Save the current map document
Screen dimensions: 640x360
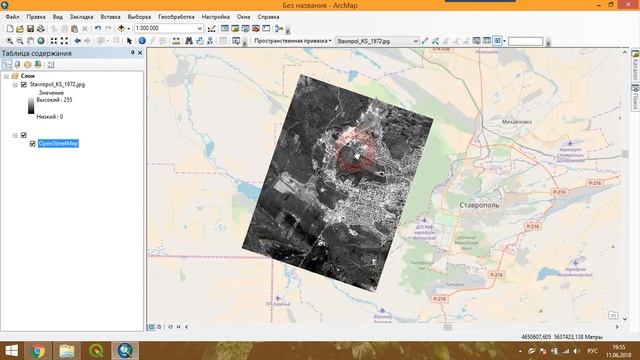[x=30, y=29]
